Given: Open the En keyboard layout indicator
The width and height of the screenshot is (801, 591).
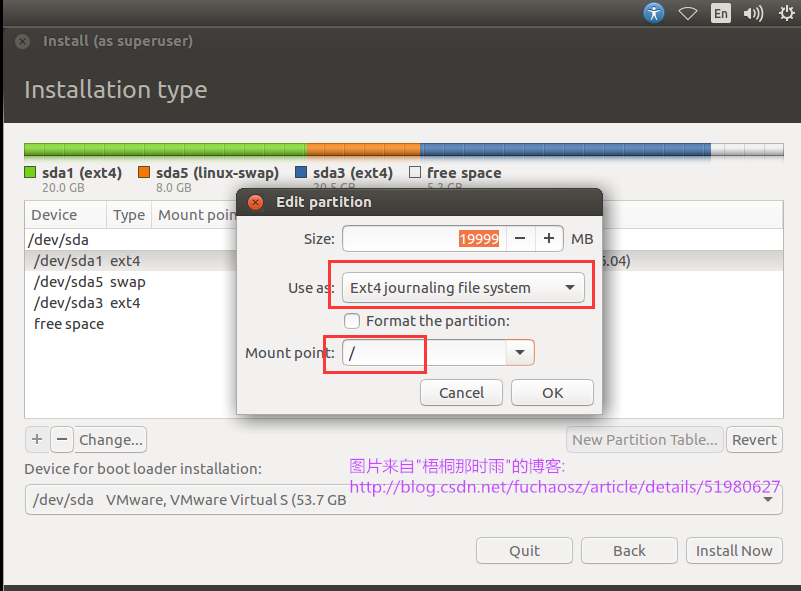Looking at the screenshot, I should click(720, 13).
